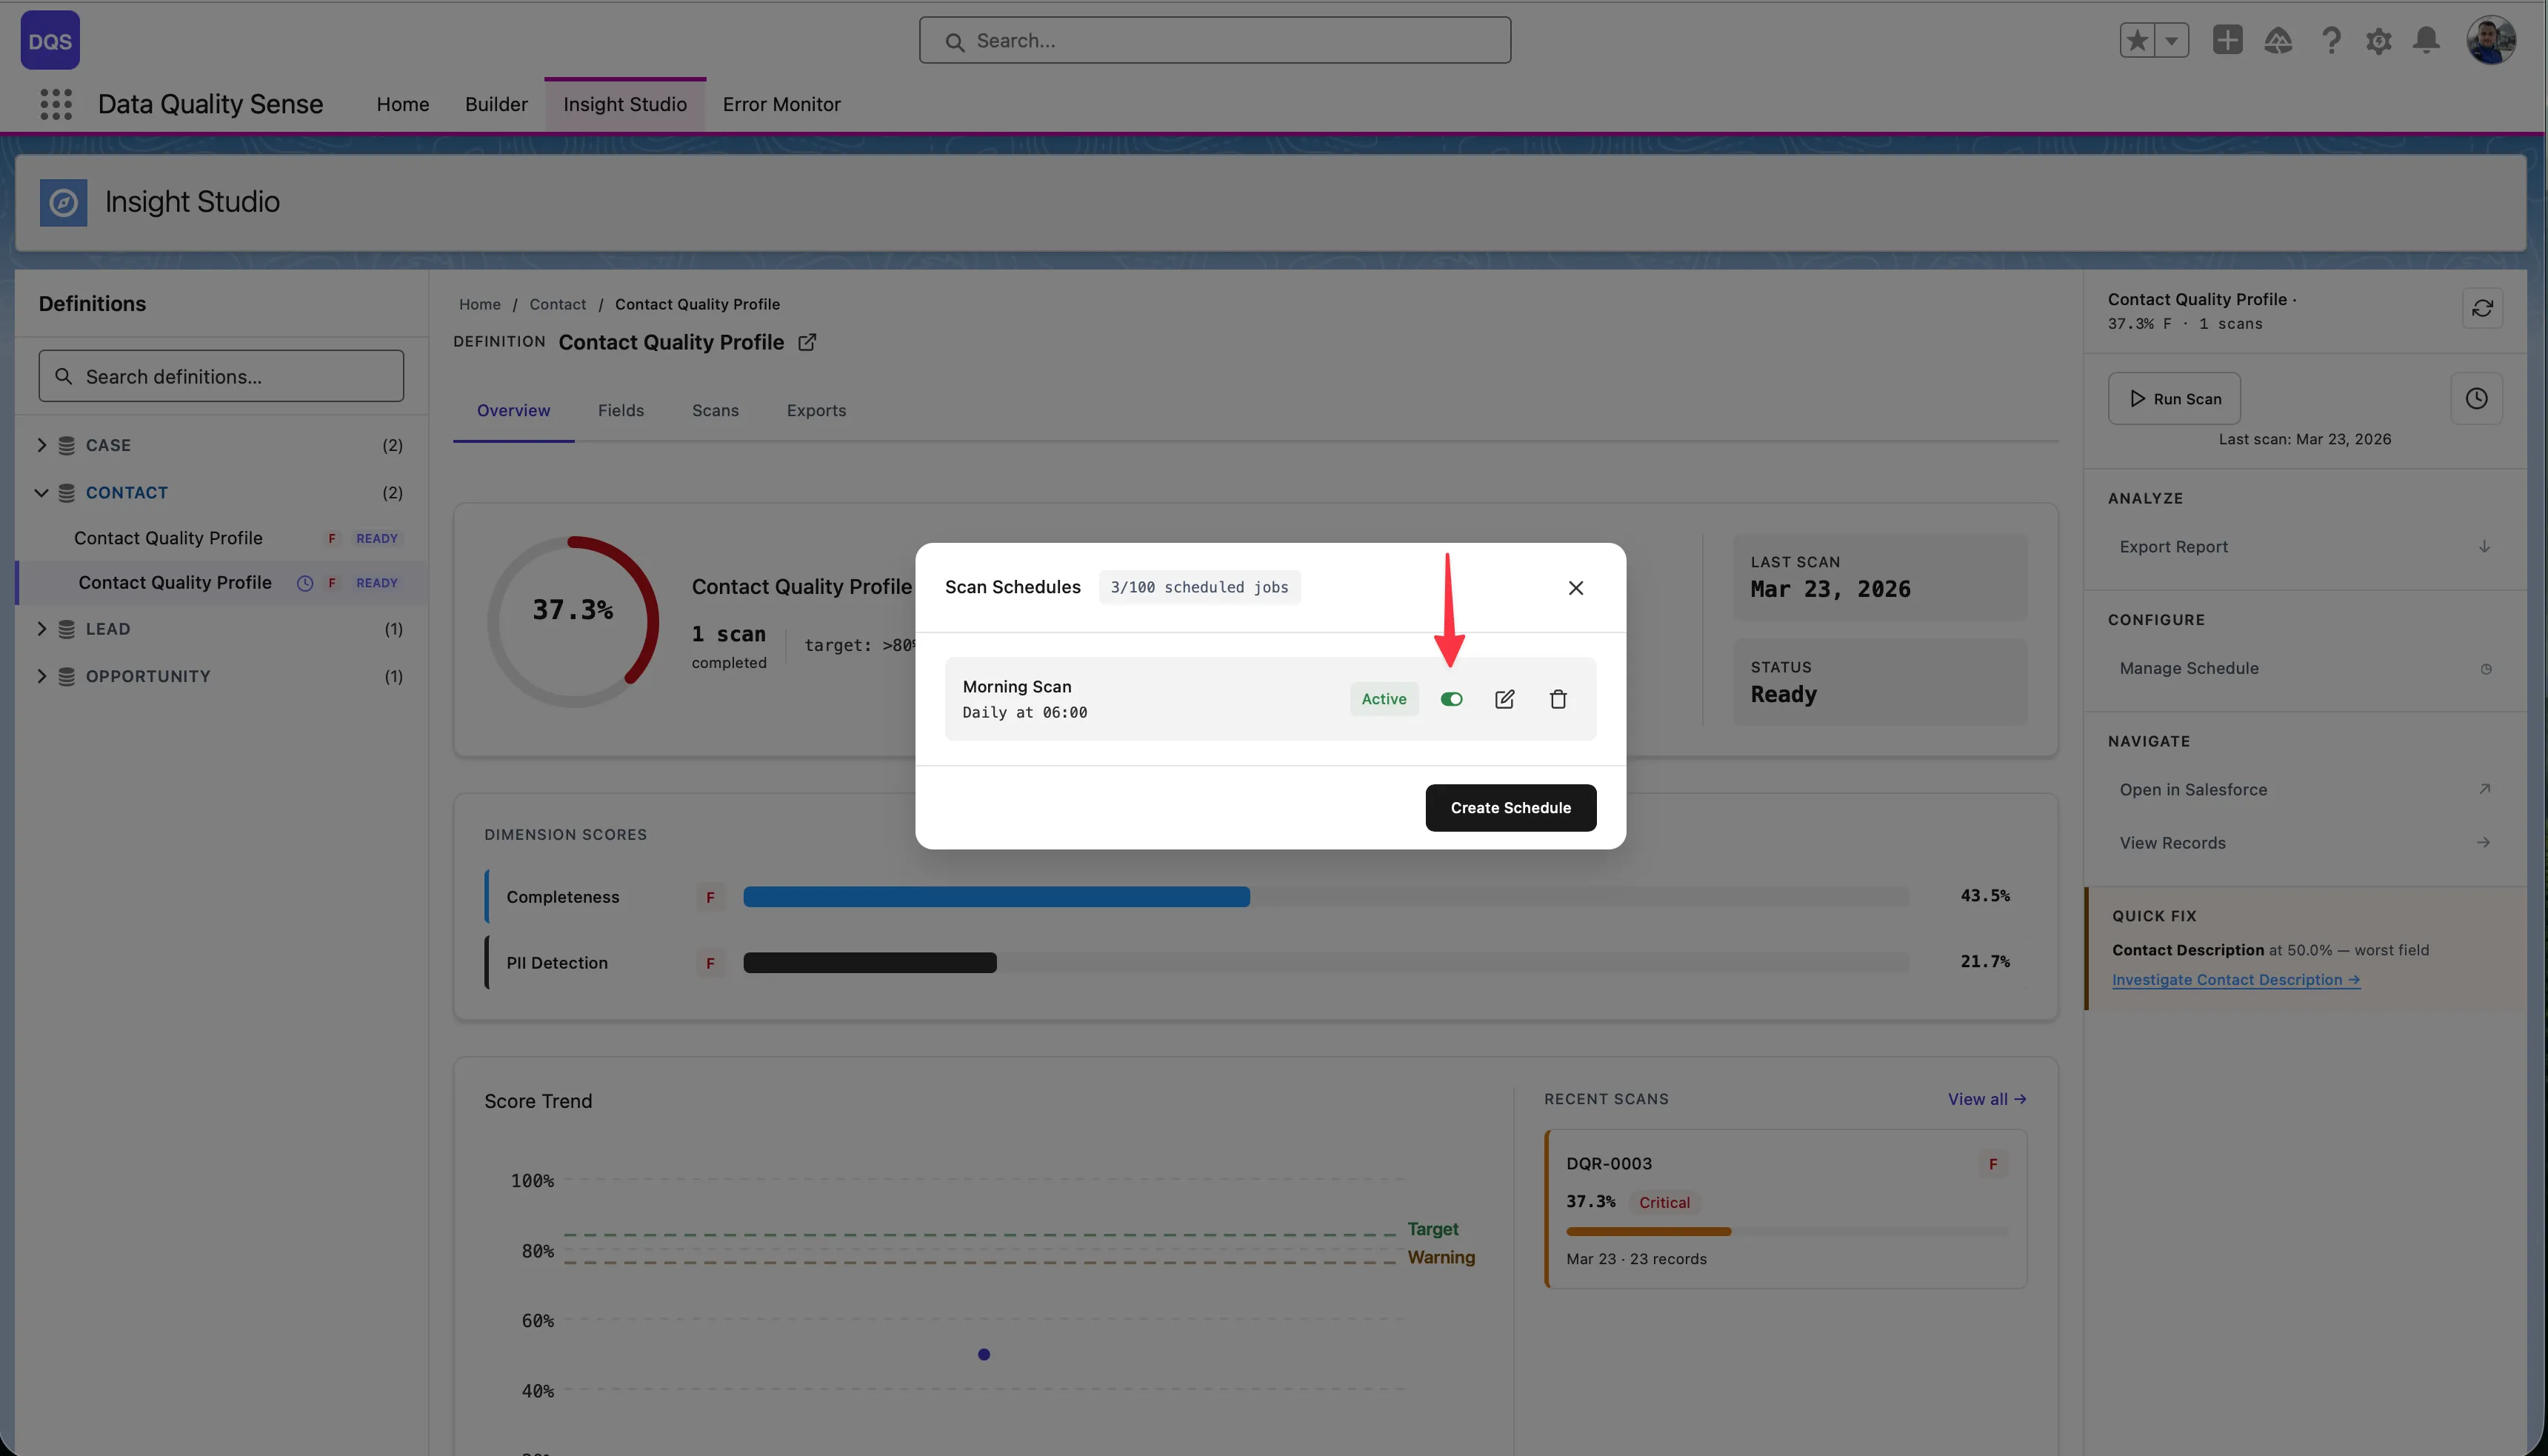Click the Create Schedule button
2548x1456 pixels.
(x=1510, y=807)
